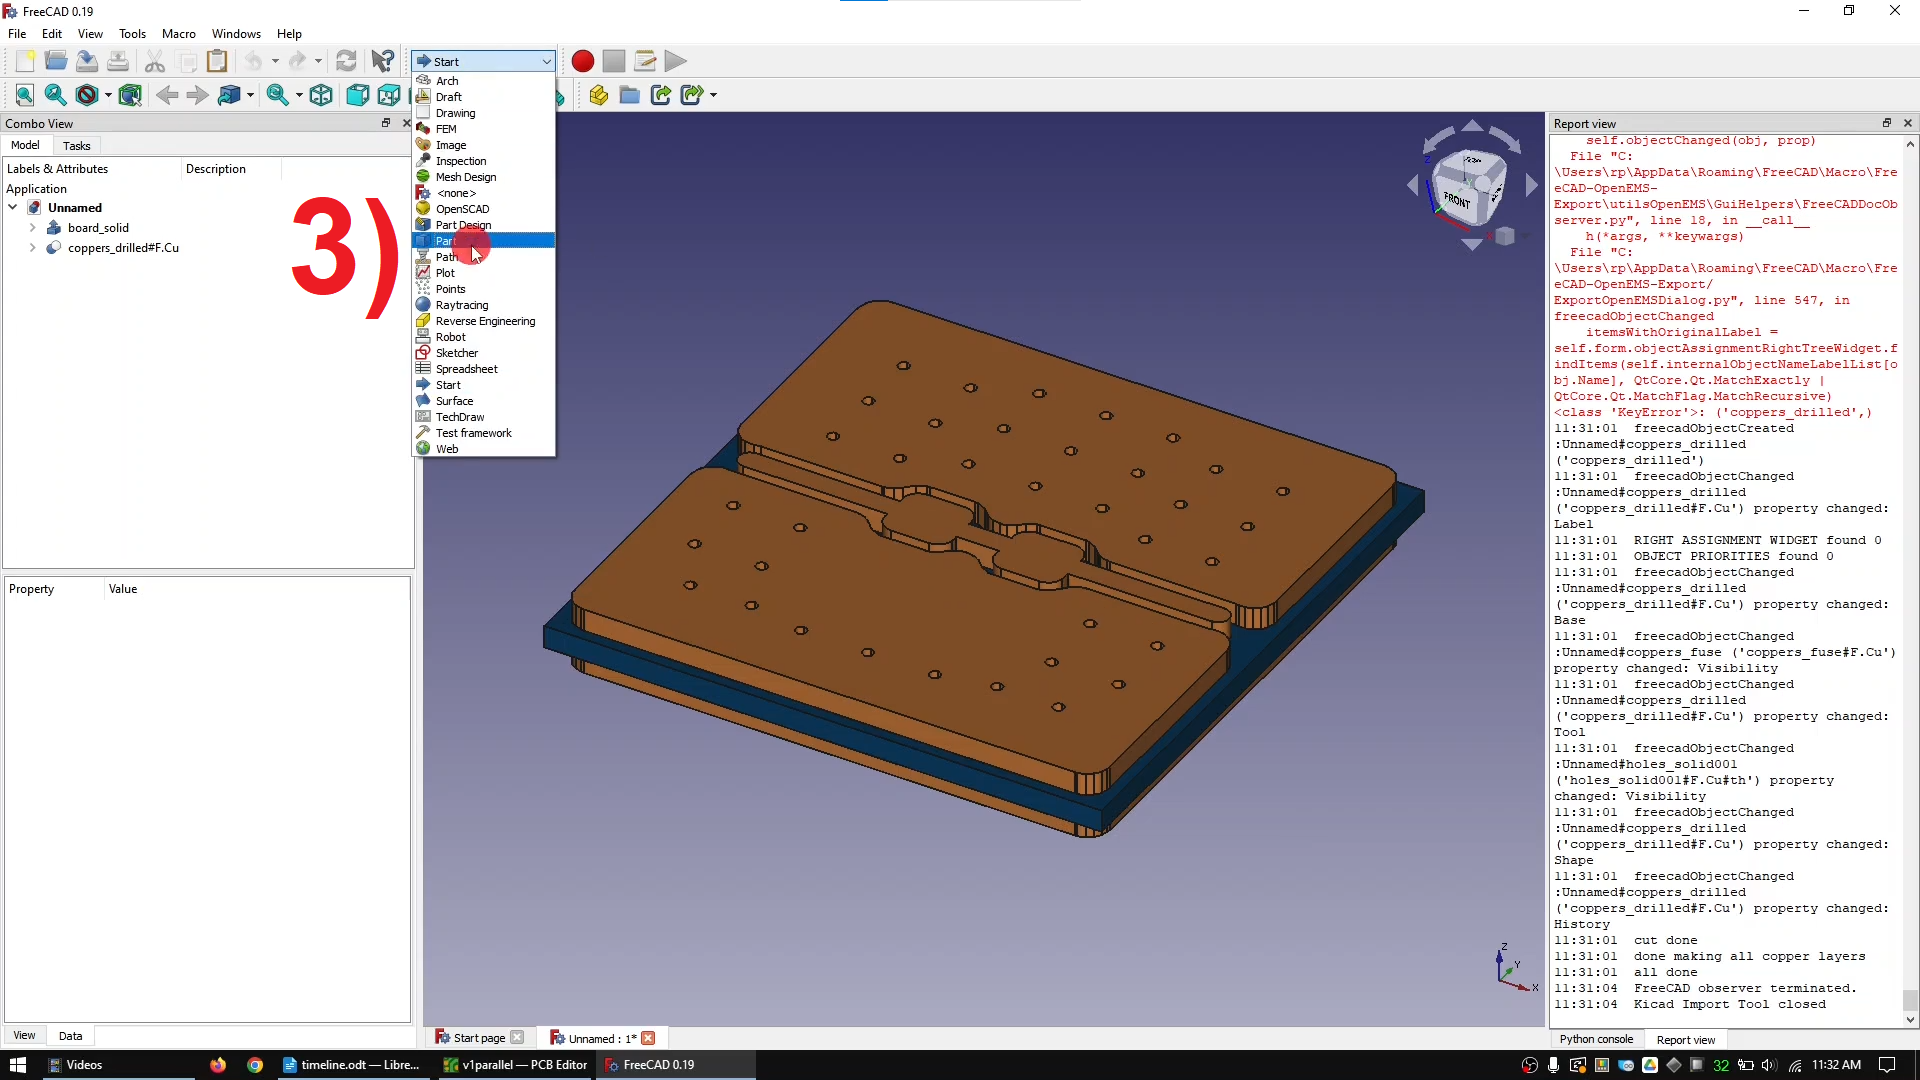Image resolution: width=1920 pixels, height=1080 pixels.
Task: Click navigation cube right rotate arrow
Action: [x=1532, y=186]
